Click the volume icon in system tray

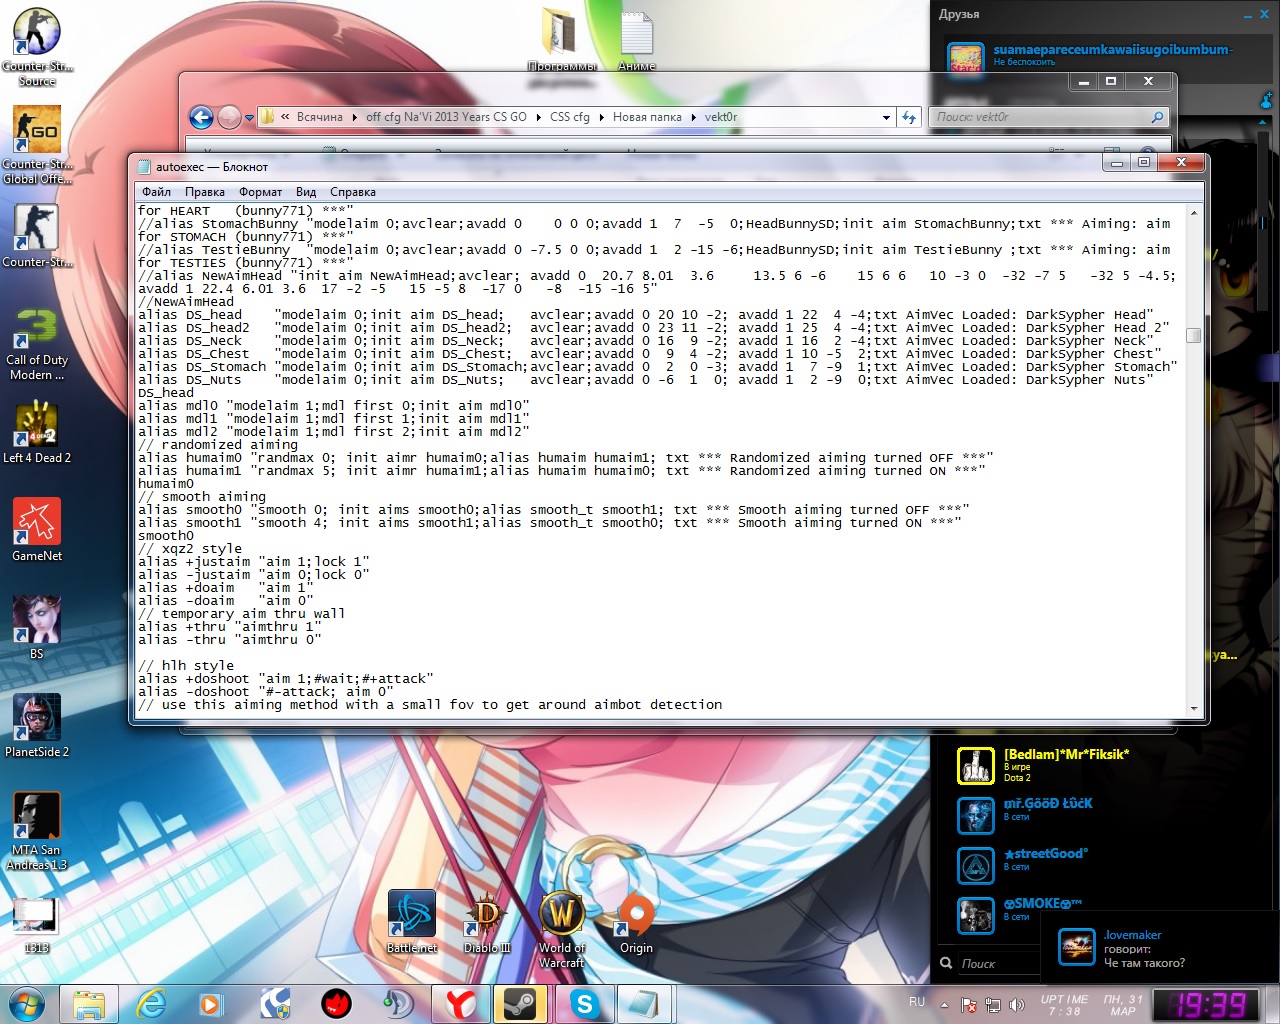1017,1005
